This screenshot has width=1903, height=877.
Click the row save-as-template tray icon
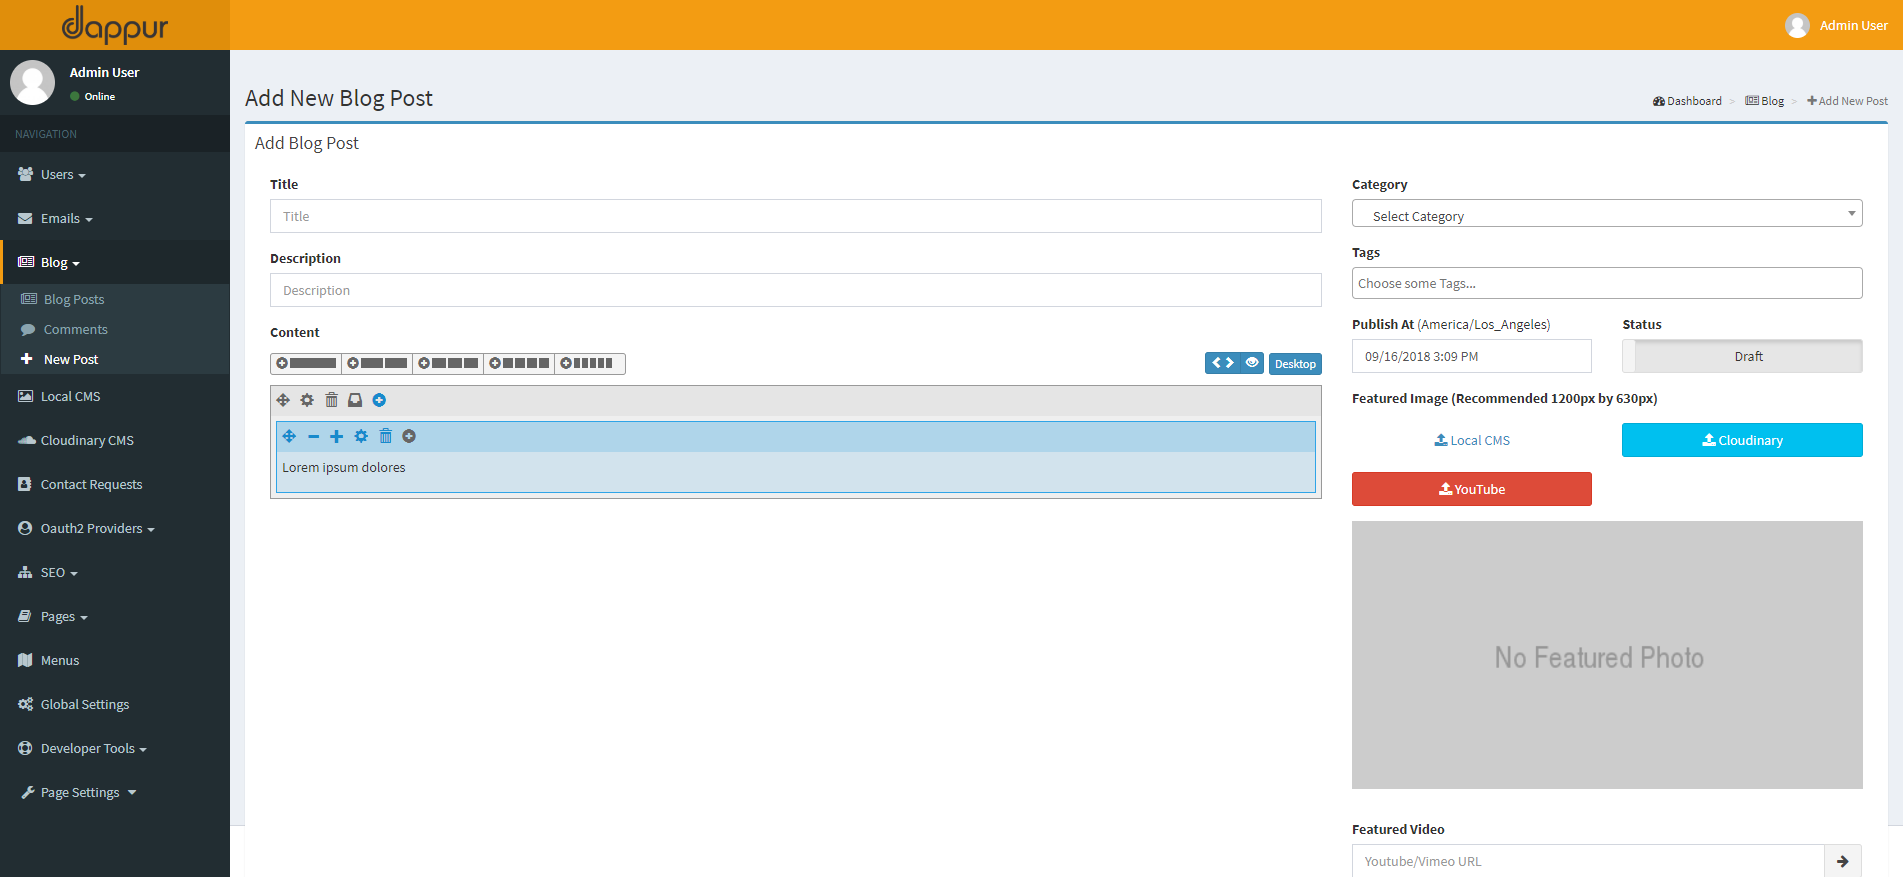point(355,400)
